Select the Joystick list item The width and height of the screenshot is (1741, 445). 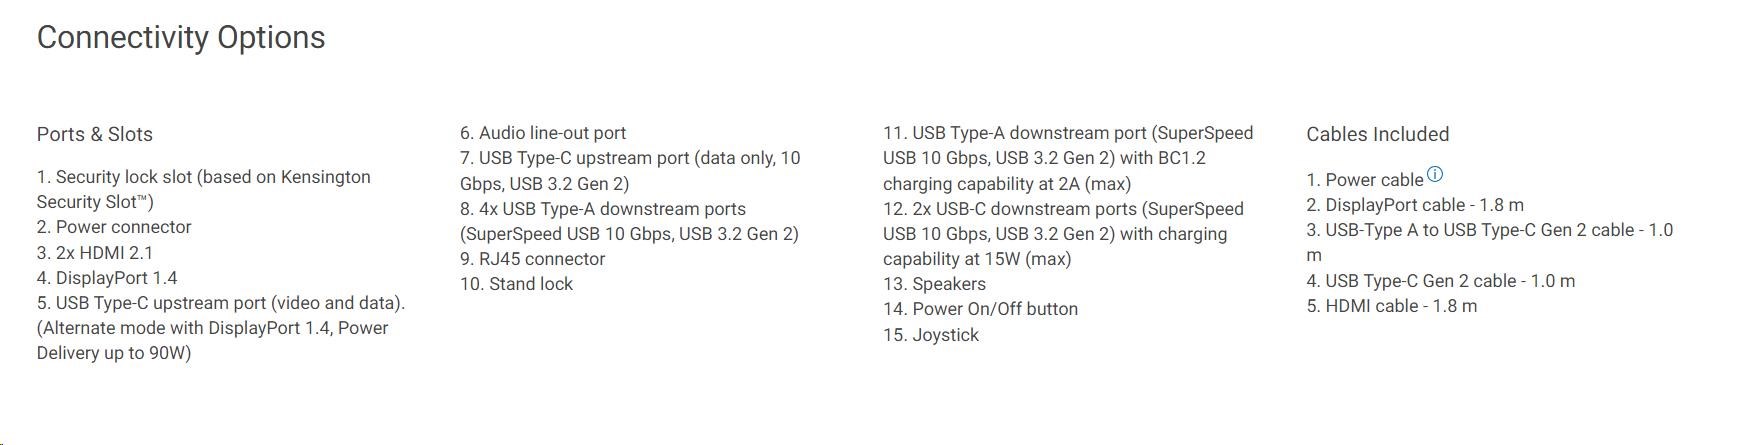click(x=931, y=335)
